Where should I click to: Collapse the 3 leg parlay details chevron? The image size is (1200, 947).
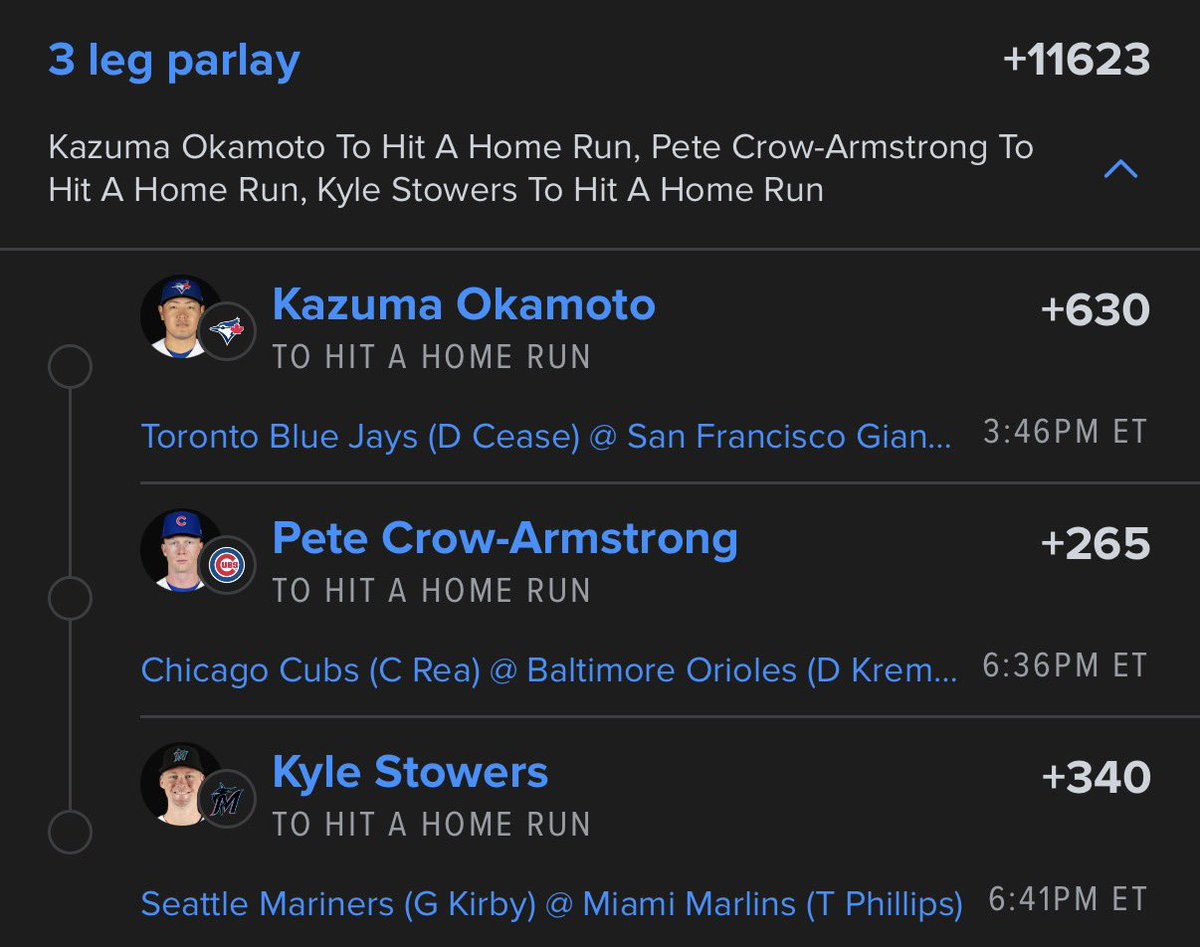(1119, 169)
